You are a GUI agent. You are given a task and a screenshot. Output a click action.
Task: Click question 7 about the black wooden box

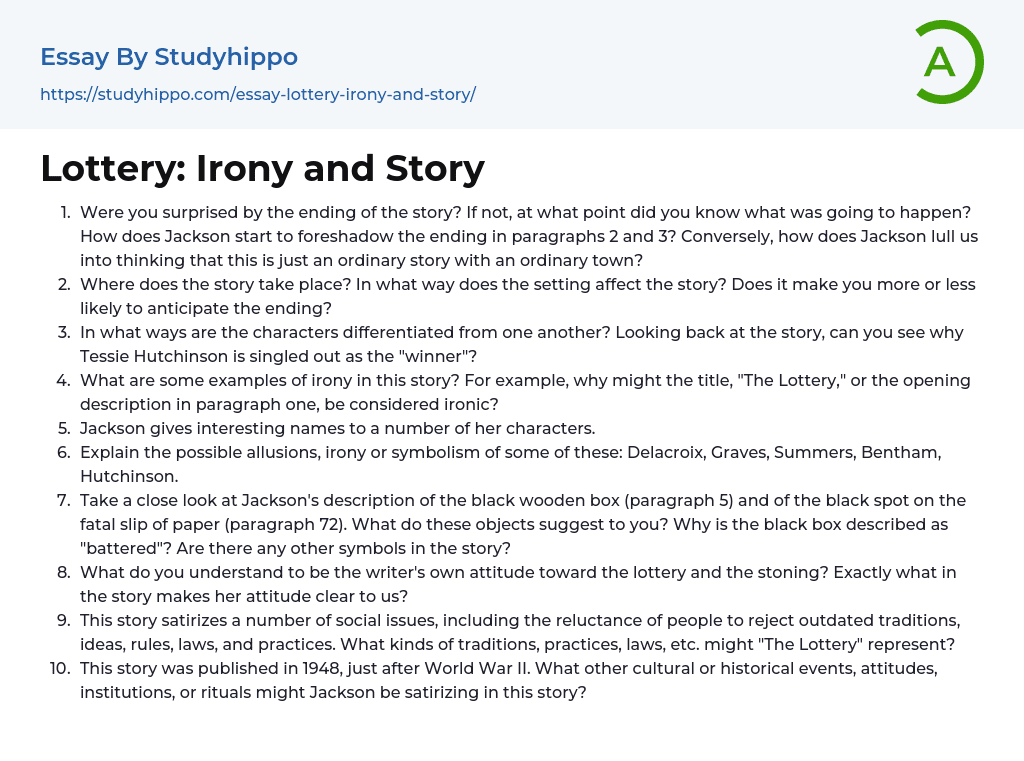pyautogui.click(x=522, y=524)
